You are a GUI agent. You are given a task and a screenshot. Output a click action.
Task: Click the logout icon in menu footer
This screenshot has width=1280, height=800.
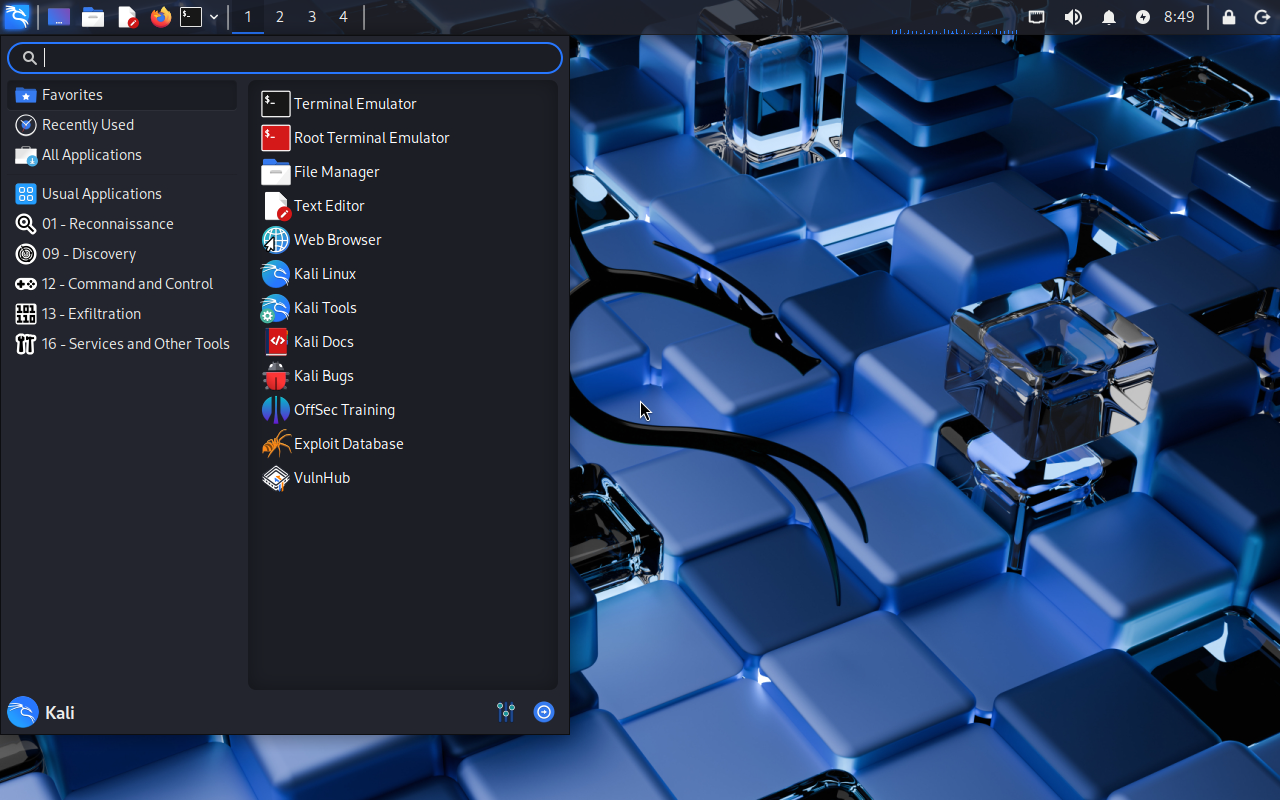tap(544, 712)
